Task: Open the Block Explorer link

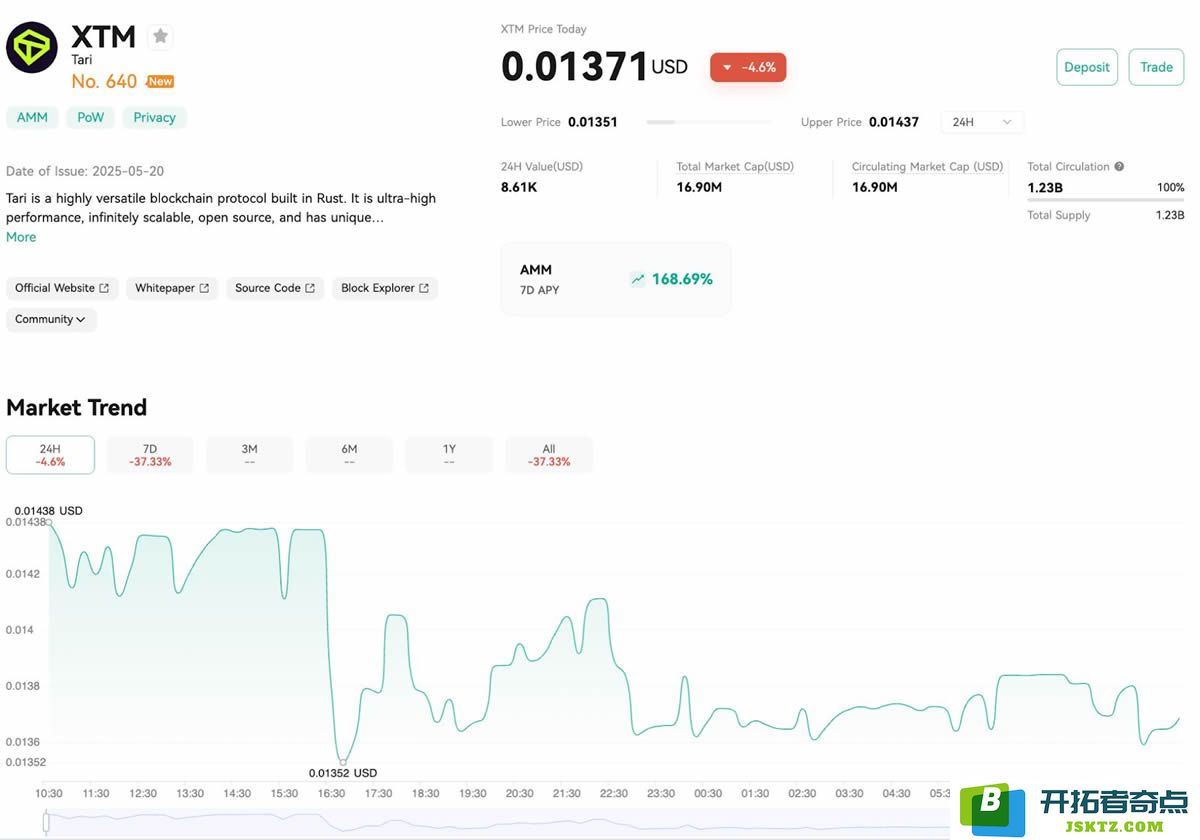Action: click(385, 288)
